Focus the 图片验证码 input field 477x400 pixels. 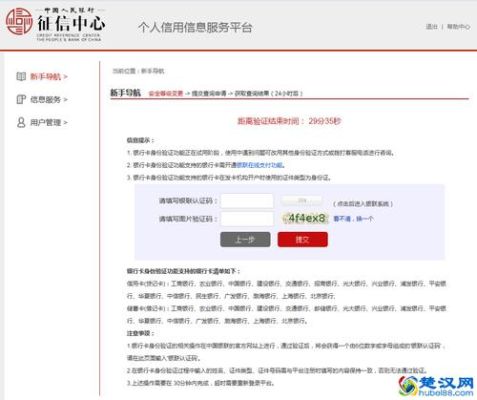(247, 219)
